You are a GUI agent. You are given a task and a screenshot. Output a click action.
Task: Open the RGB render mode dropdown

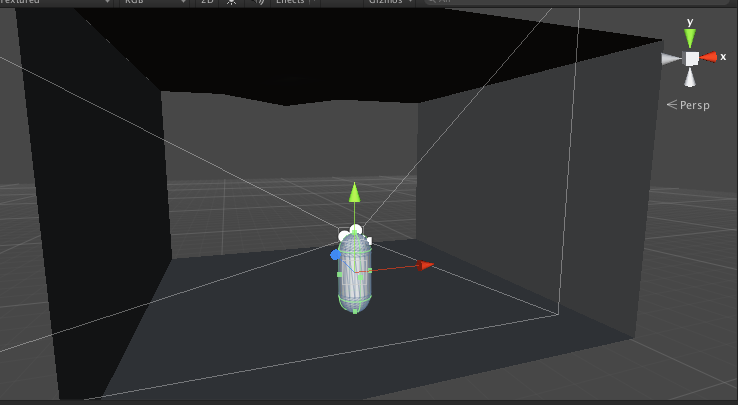click(154, 2)
